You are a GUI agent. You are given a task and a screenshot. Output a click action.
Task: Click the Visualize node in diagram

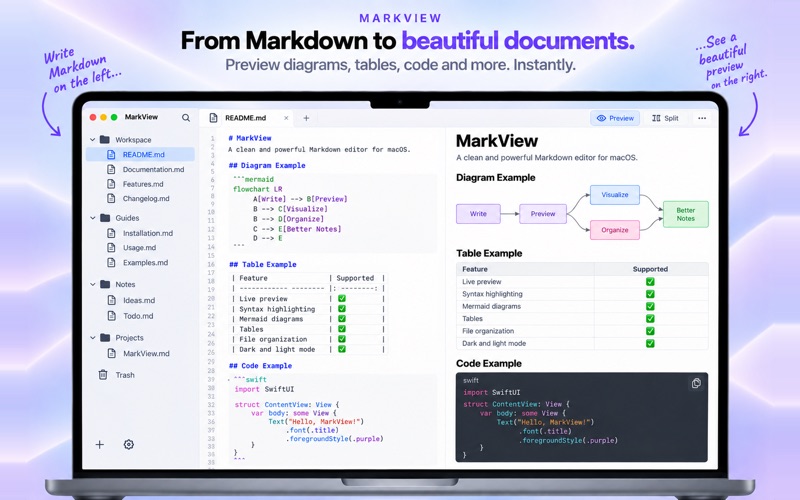(x=614, y=195)
